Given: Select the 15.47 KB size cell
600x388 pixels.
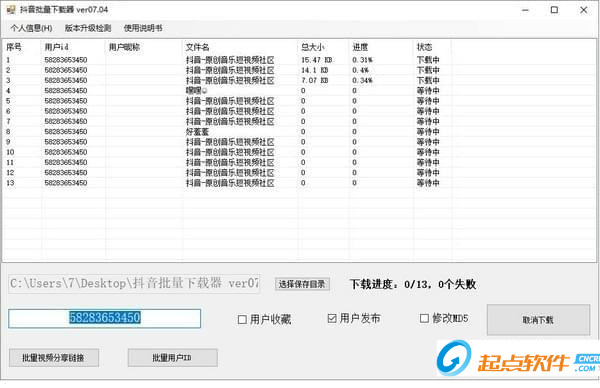Looking at the screenshot, I should click(x=316, y=60).
